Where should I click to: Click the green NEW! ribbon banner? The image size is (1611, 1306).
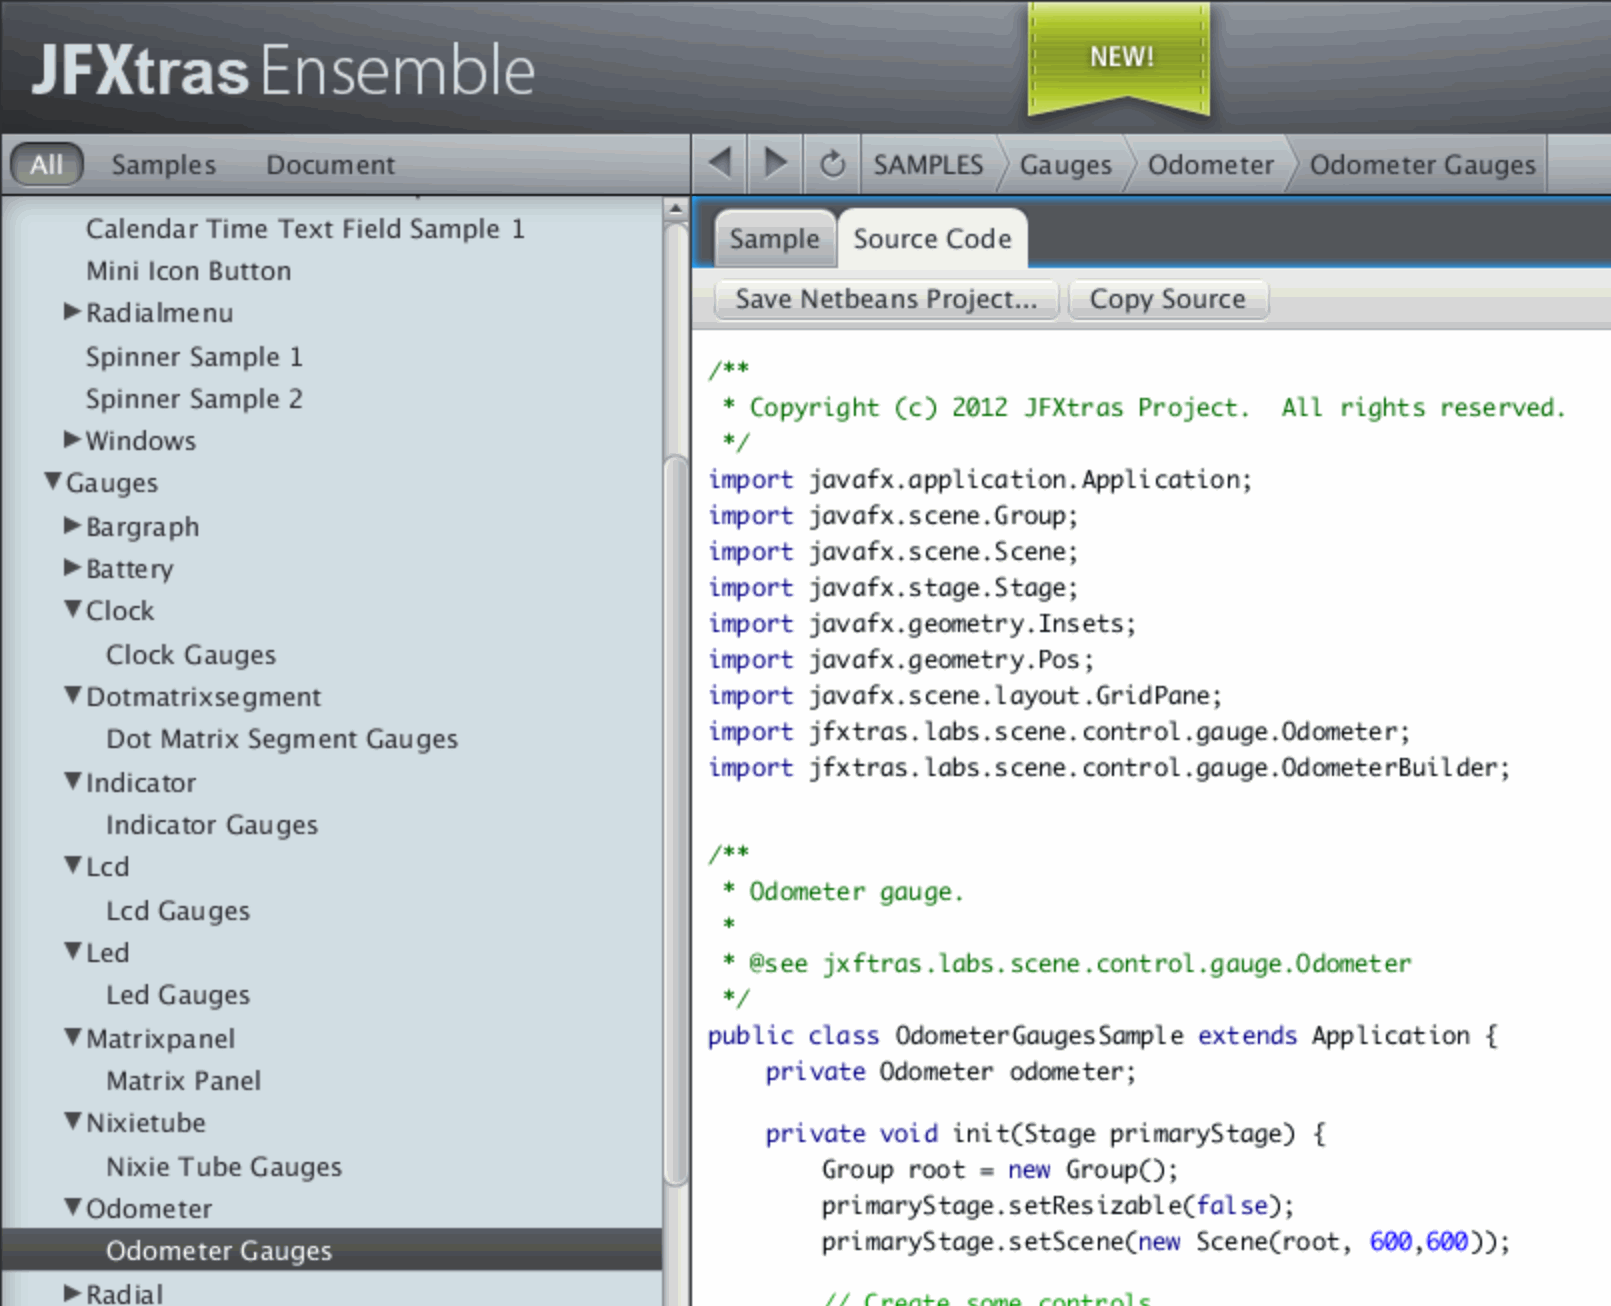pos(1120,58)
